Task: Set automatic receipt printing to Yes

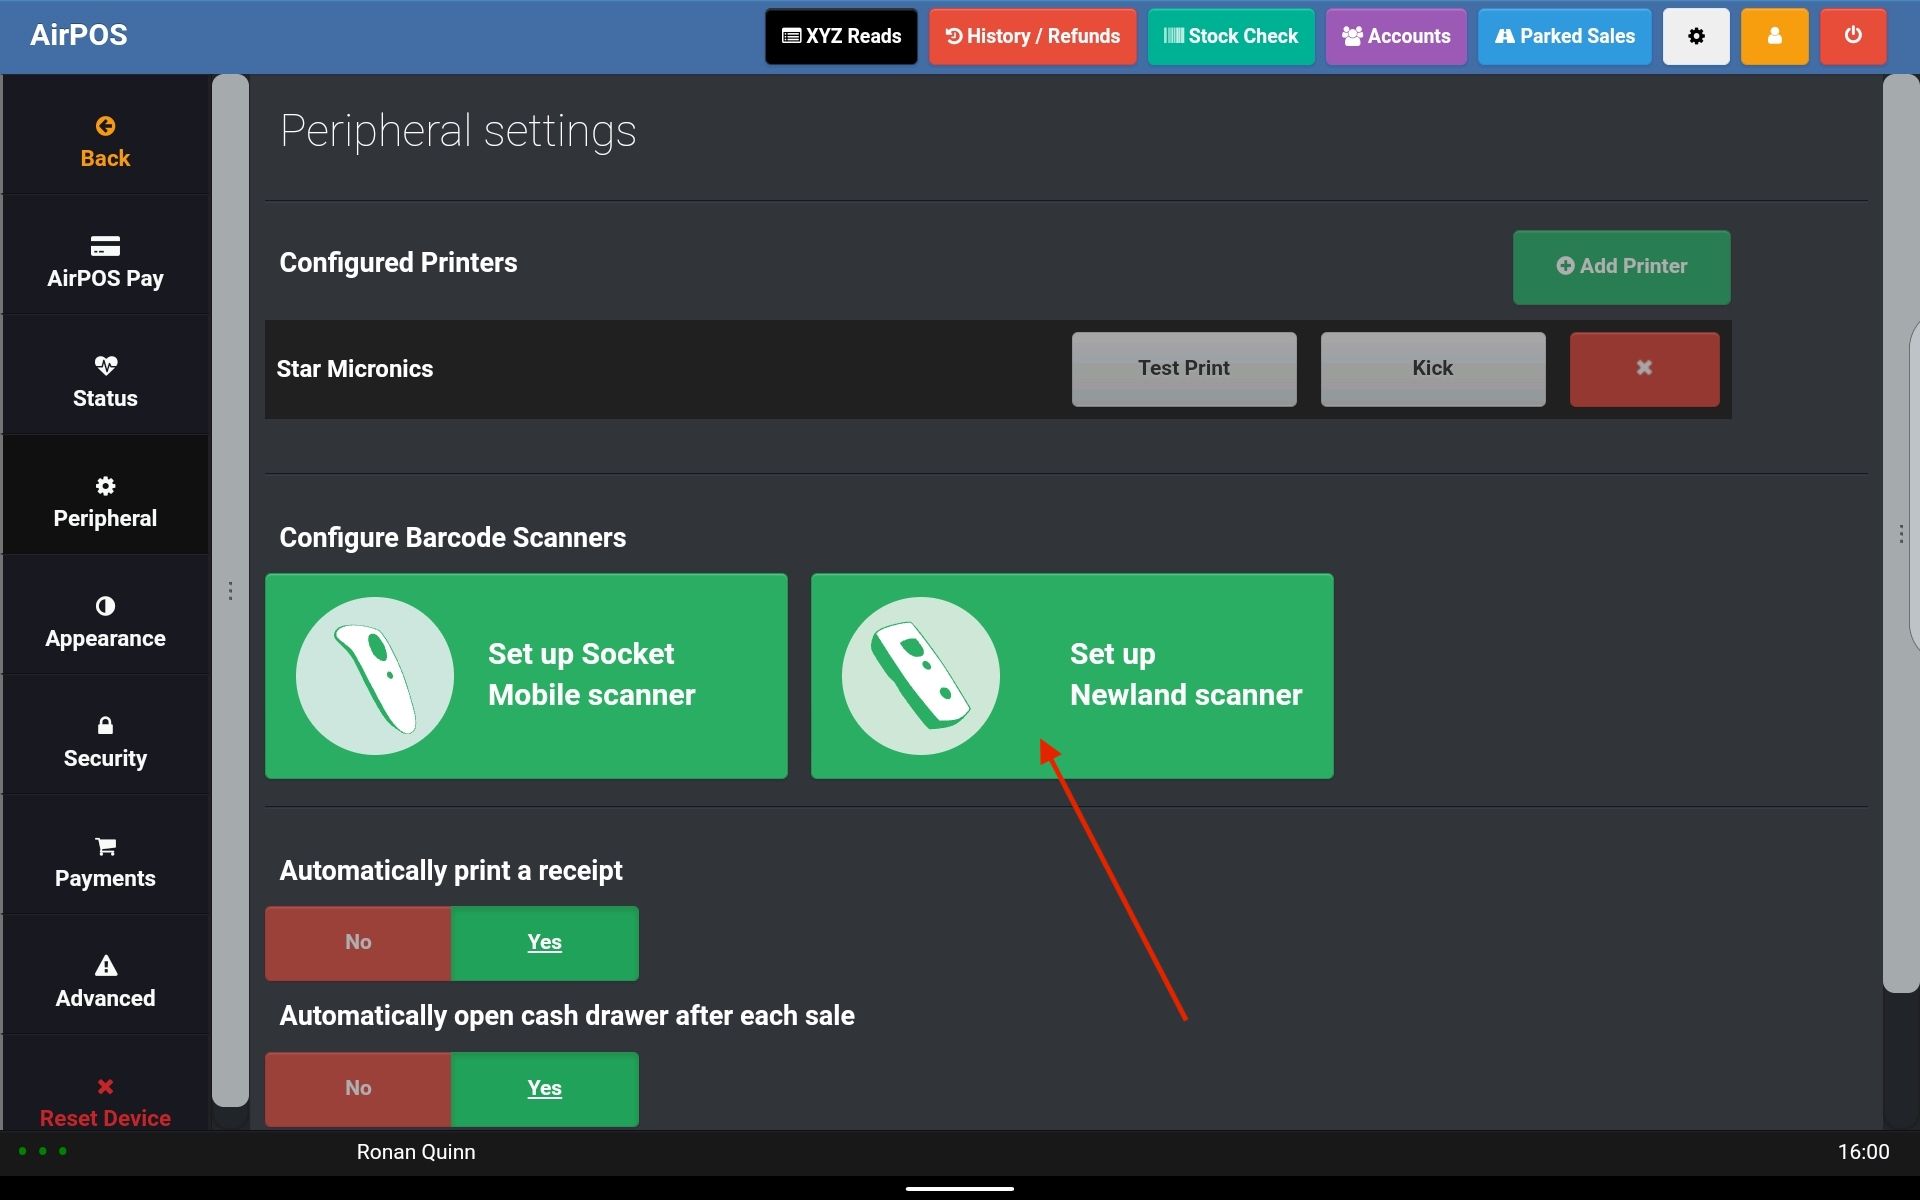Action: pyautogui.click(x=544, y=942)
